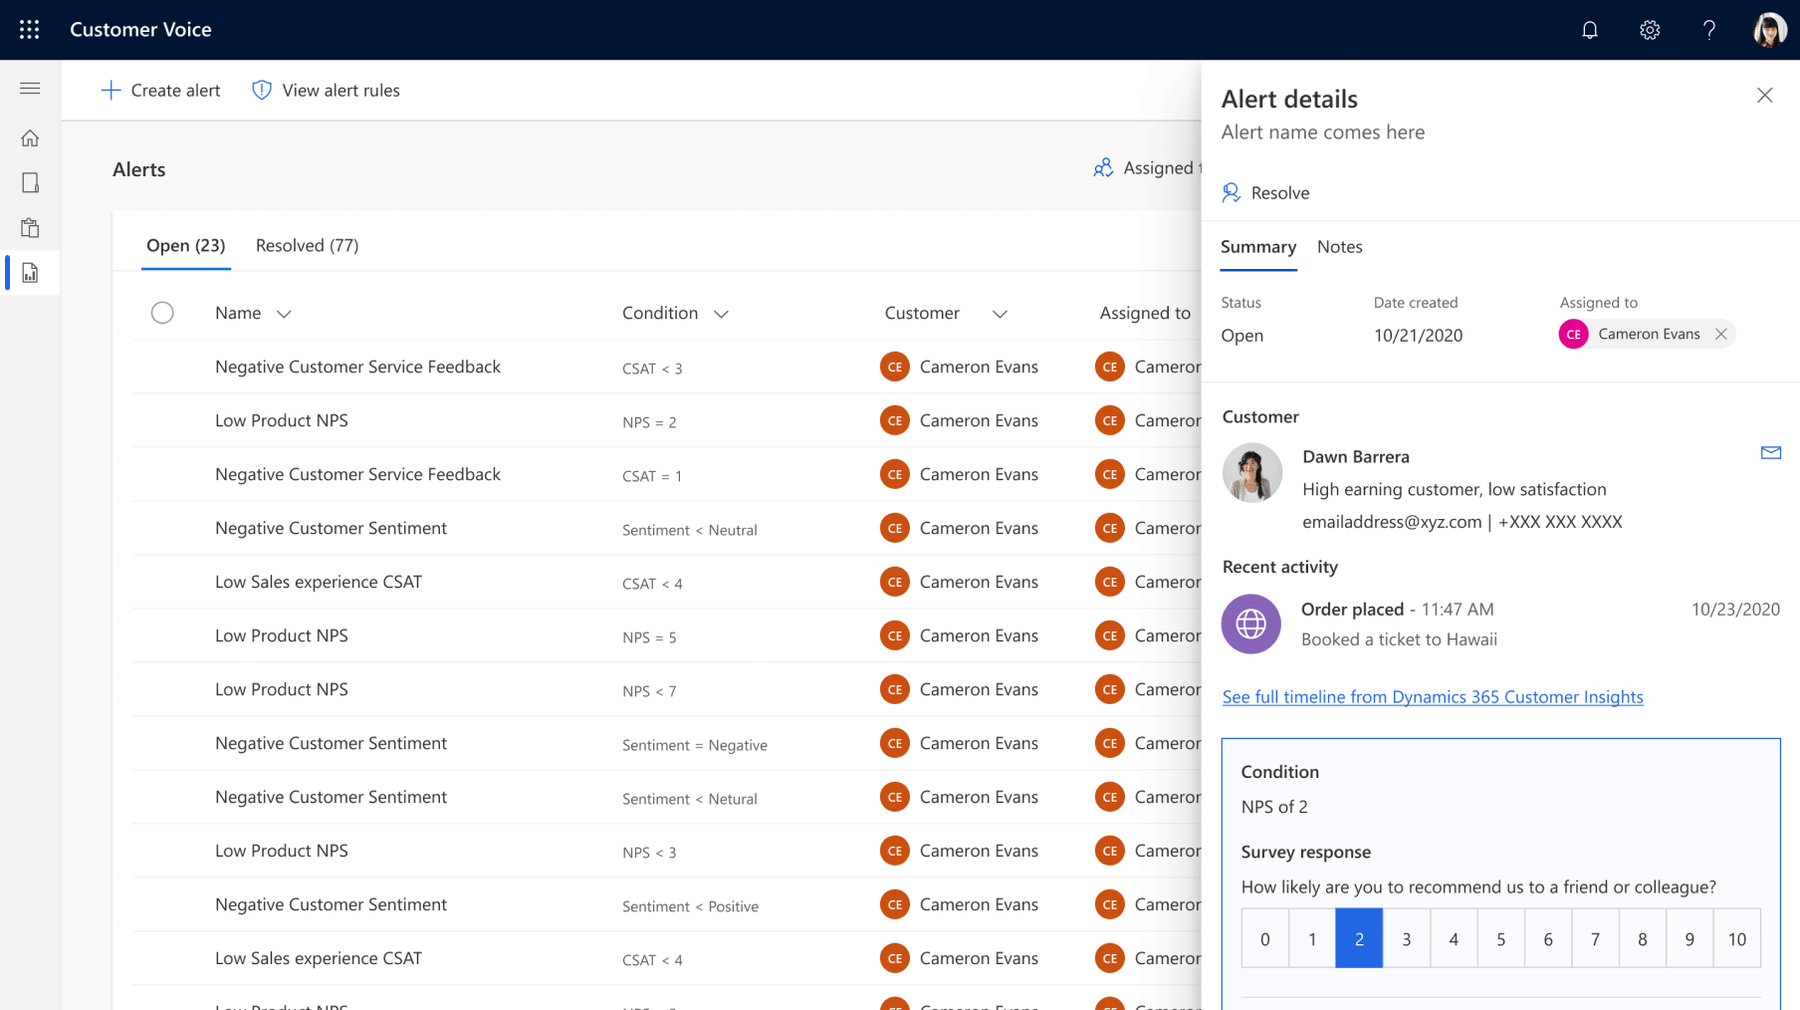Open the notifications bell
The width and height of the screenshot is (1800, 1010).
pos(1589,30)
